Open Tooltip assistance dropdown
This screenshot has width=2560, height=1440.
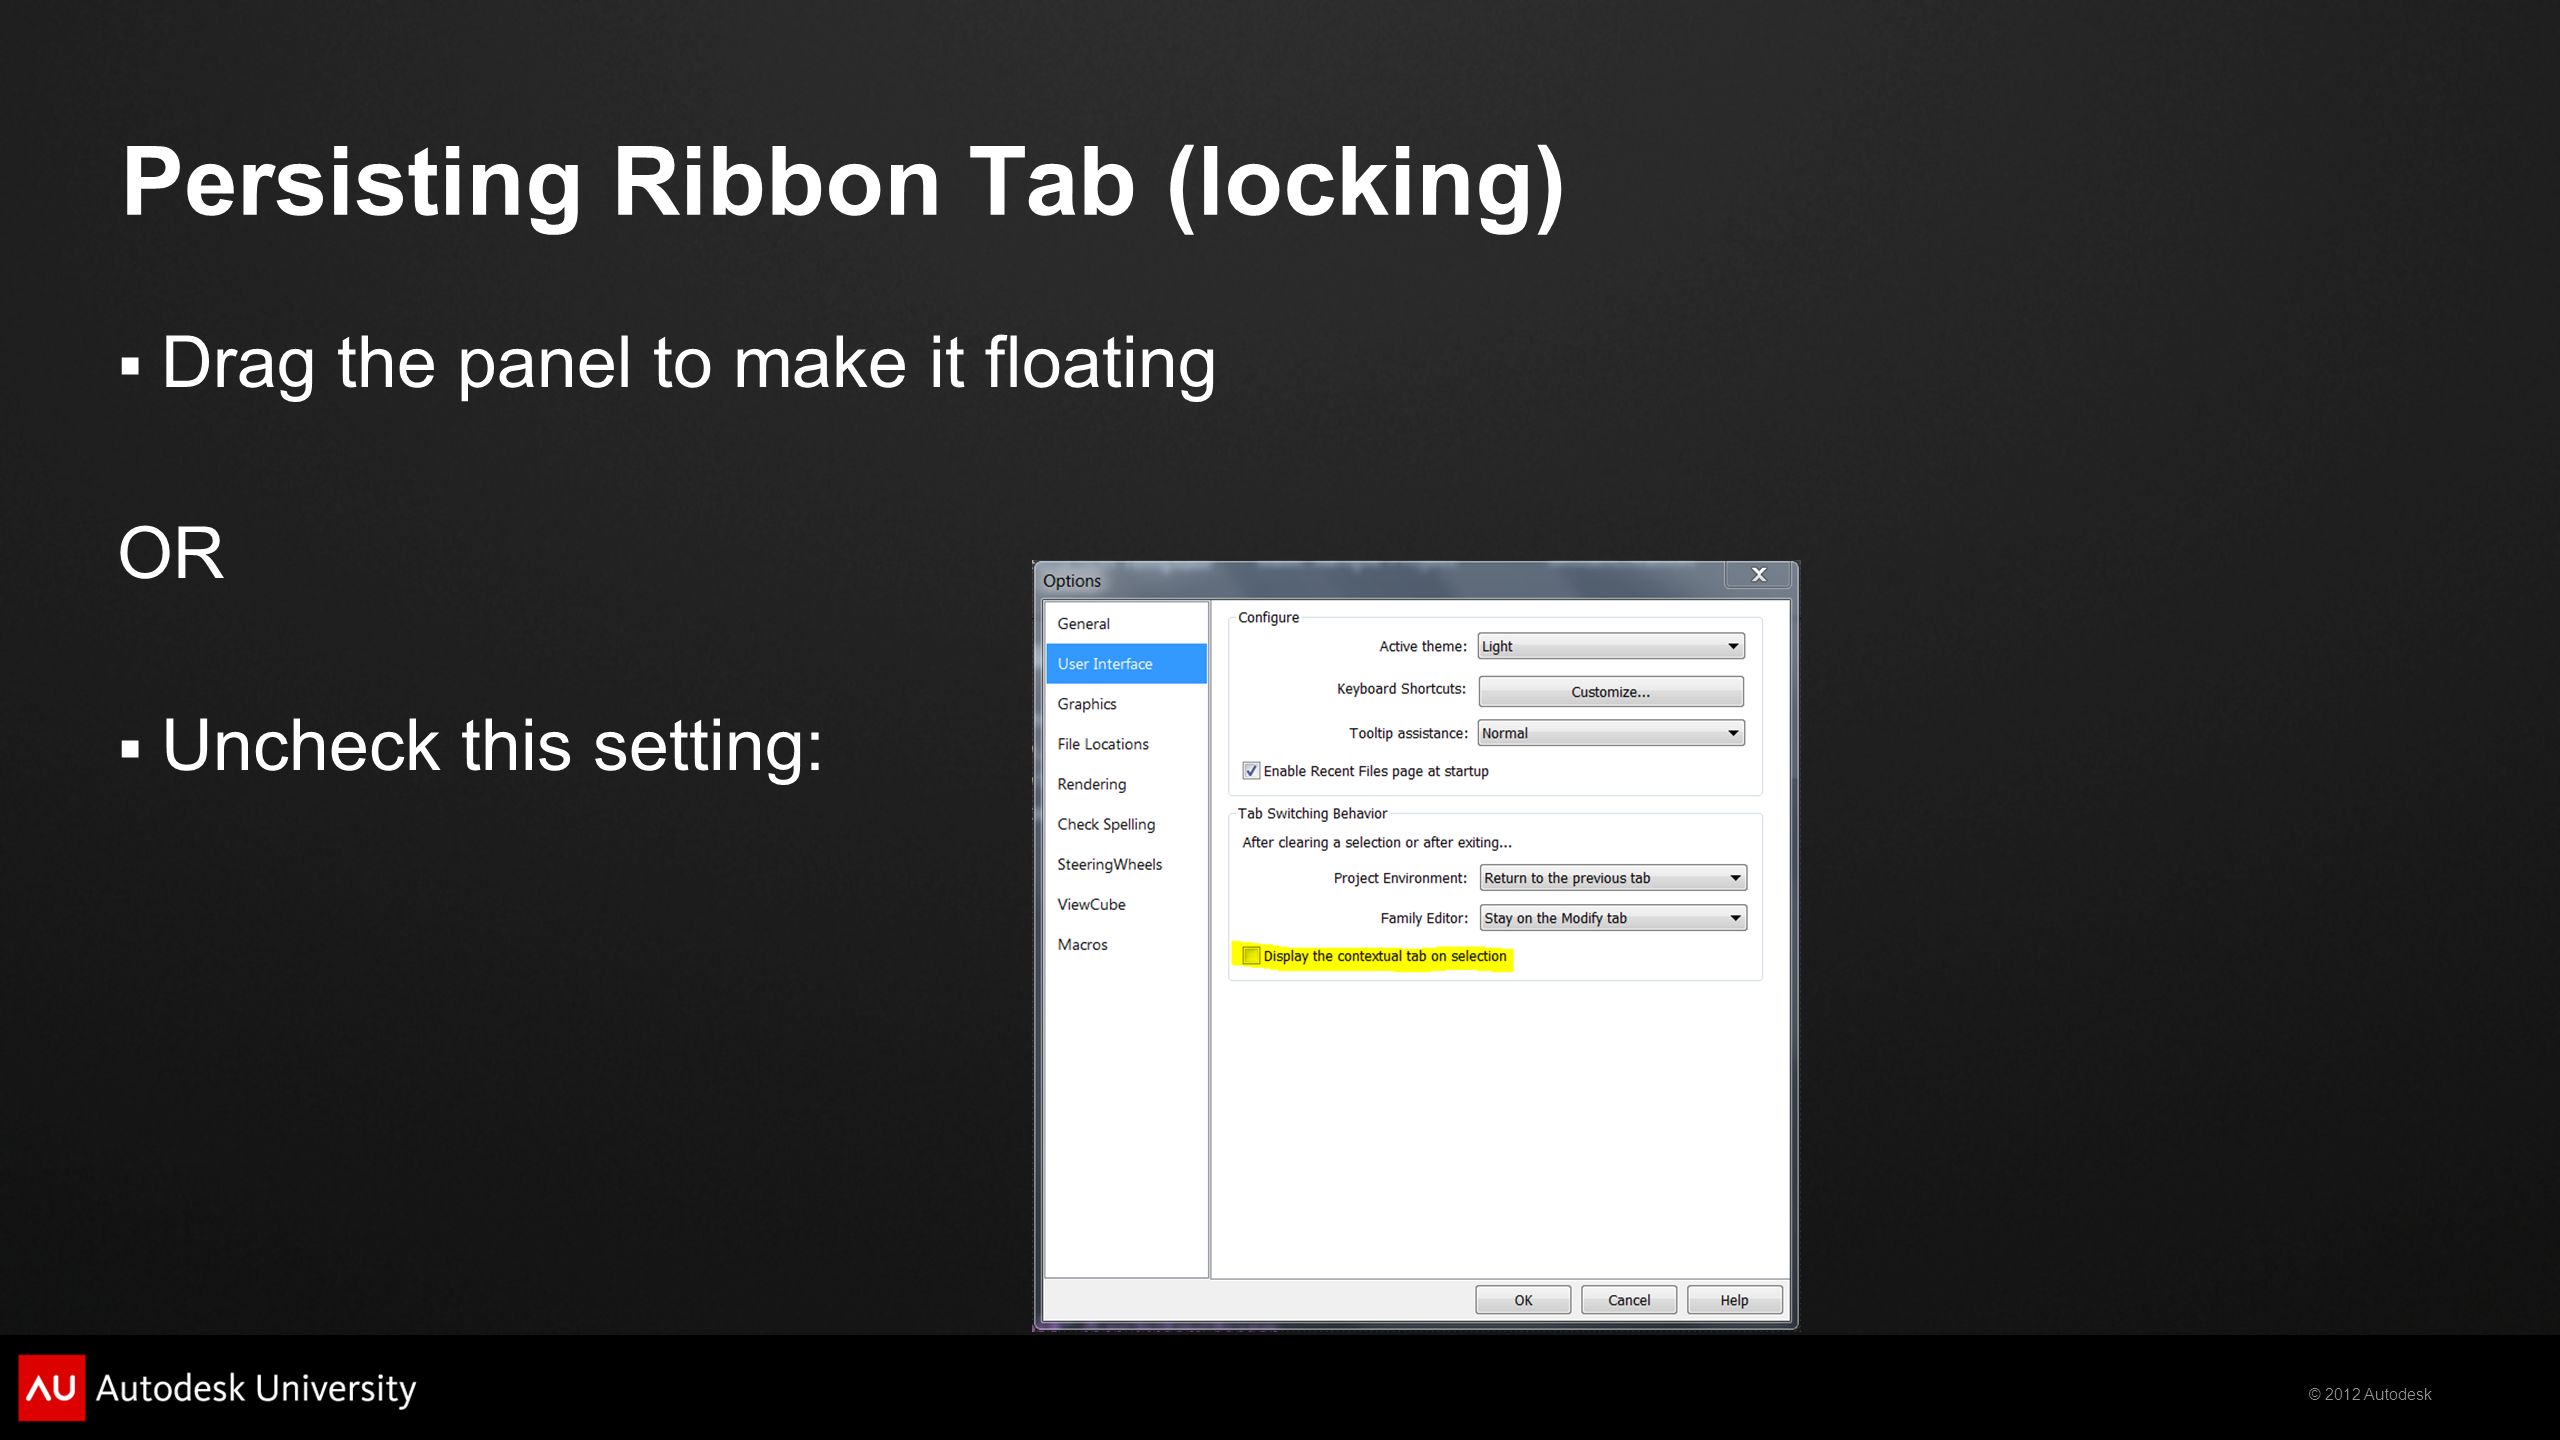1610,733
